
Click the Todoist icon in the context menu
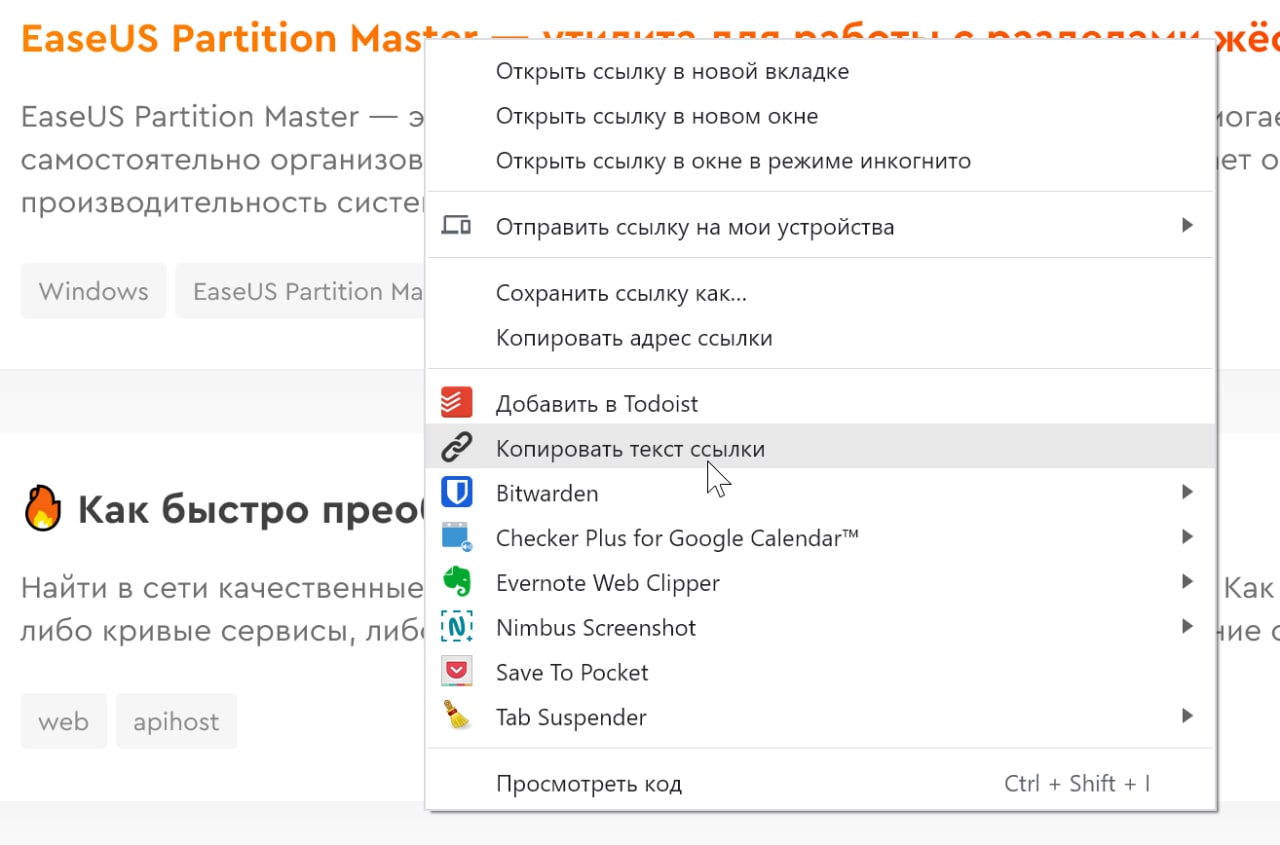[456, 403]
